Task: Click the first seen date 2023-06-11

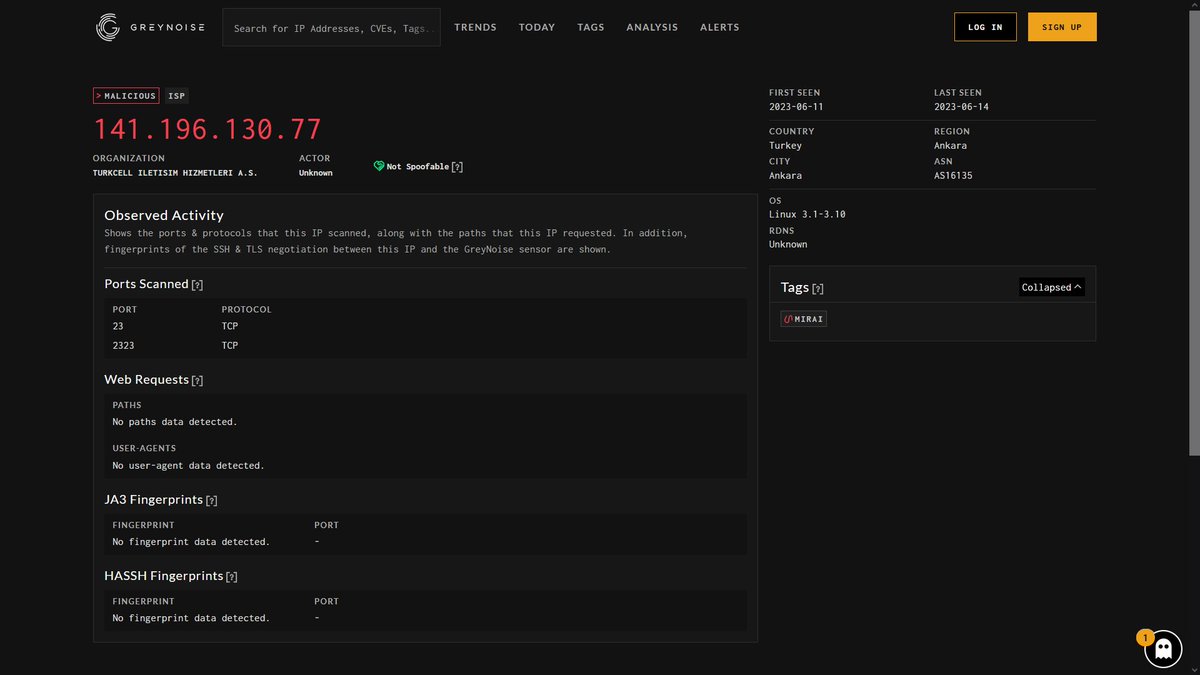Action: pyautogui.click(x=796, y=107)
